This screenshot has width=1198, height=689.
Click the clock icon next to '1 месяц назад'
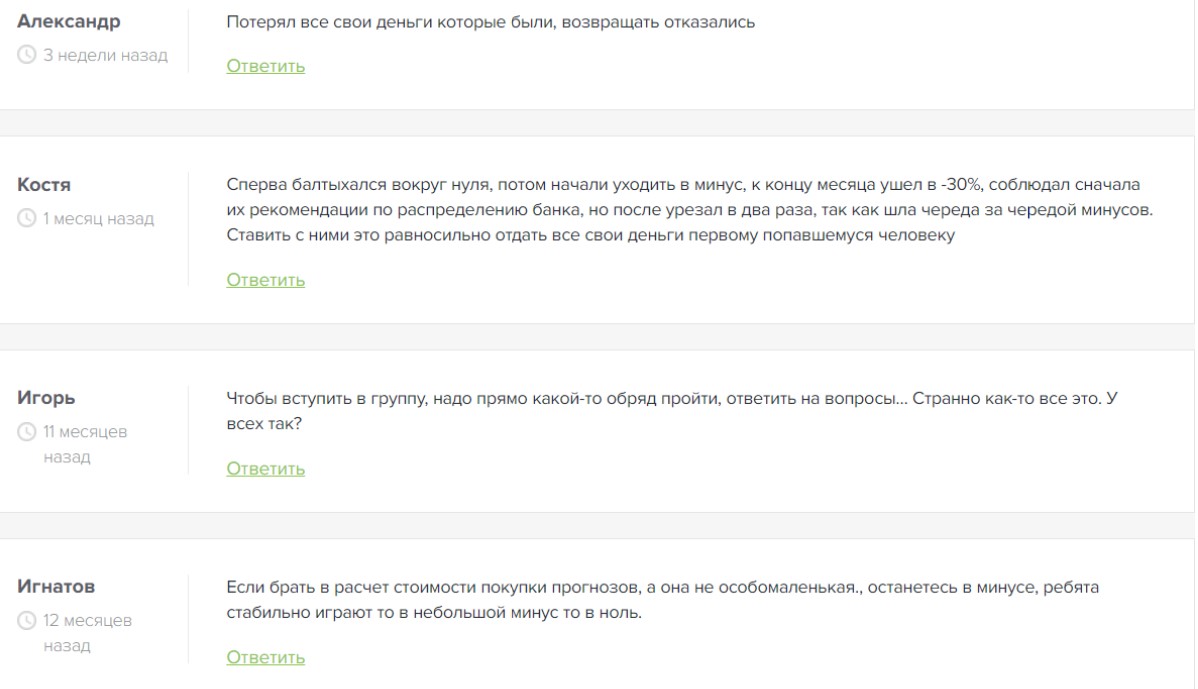click(x=27, y=218)
